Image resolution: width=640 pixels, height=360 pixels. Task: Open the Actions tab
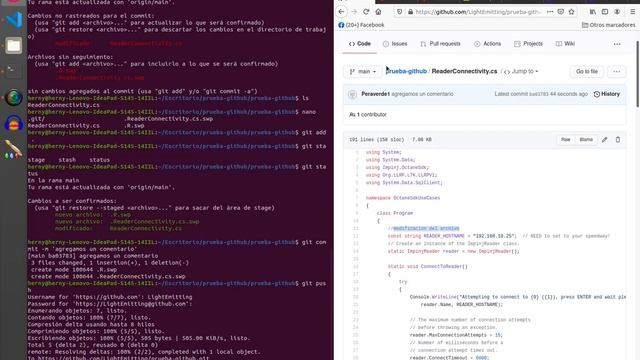point(487,44)
